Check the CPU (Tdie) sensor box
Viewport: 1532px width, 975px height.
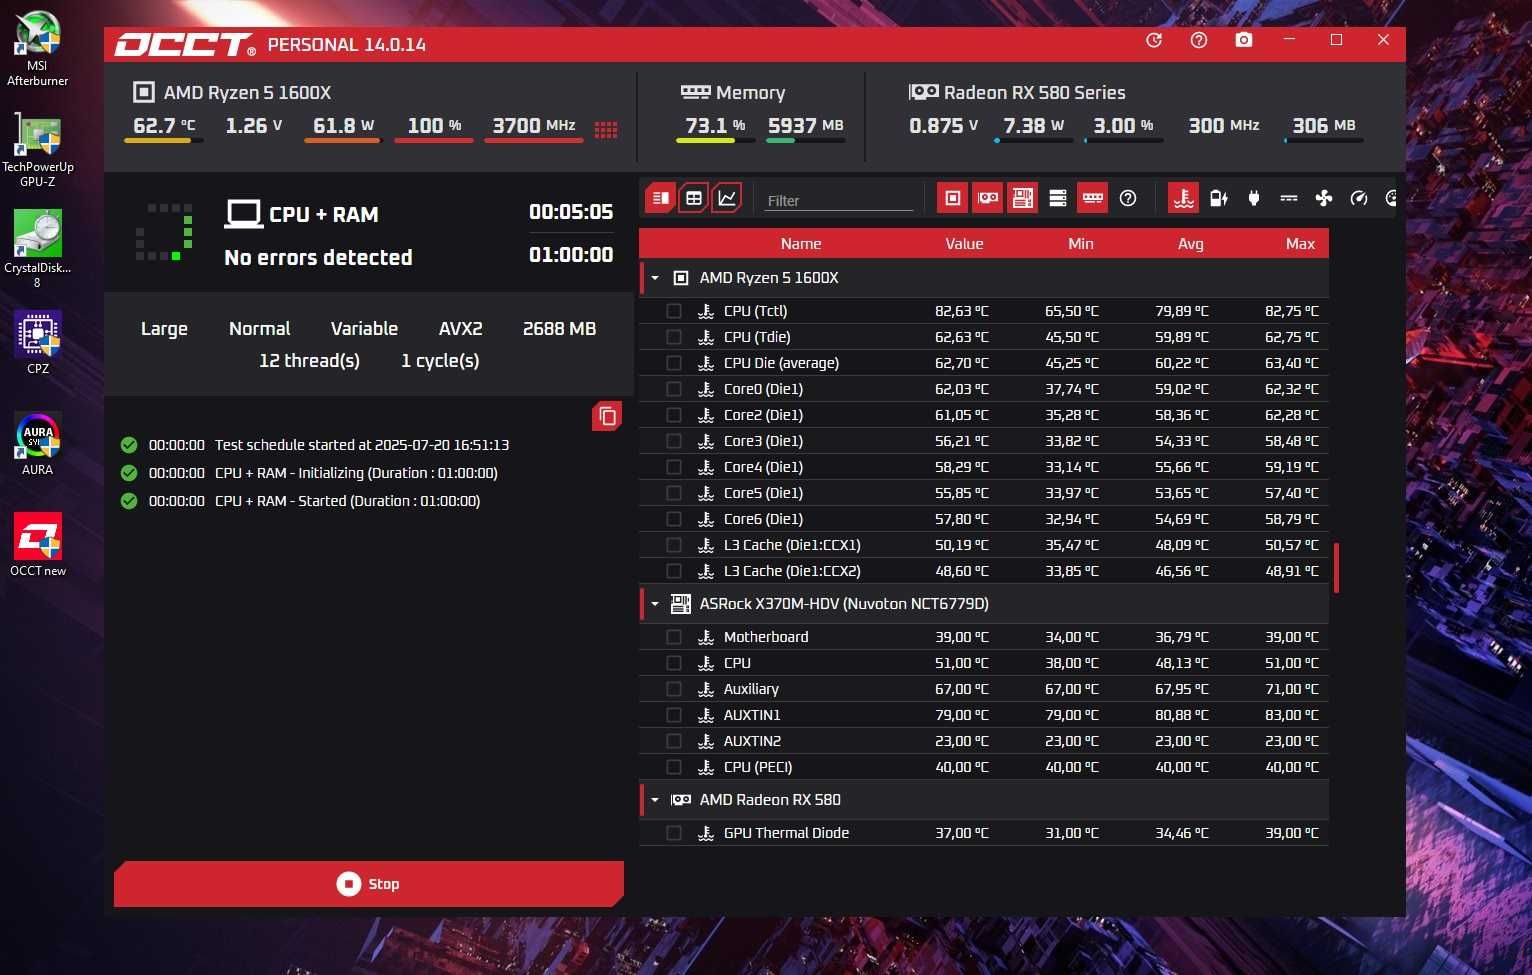point(674,337)
